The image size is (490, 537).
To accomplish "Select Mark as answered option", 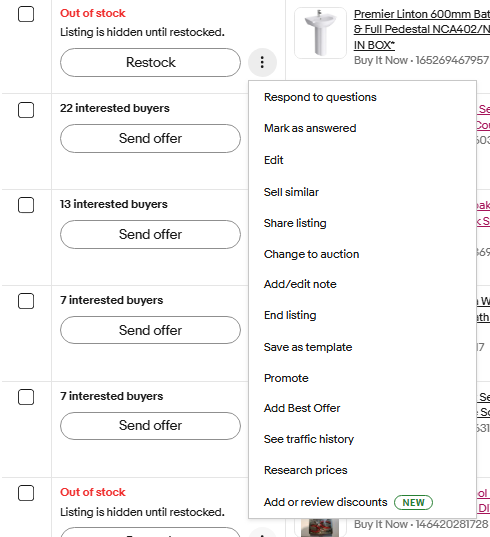I will point(310,128).
